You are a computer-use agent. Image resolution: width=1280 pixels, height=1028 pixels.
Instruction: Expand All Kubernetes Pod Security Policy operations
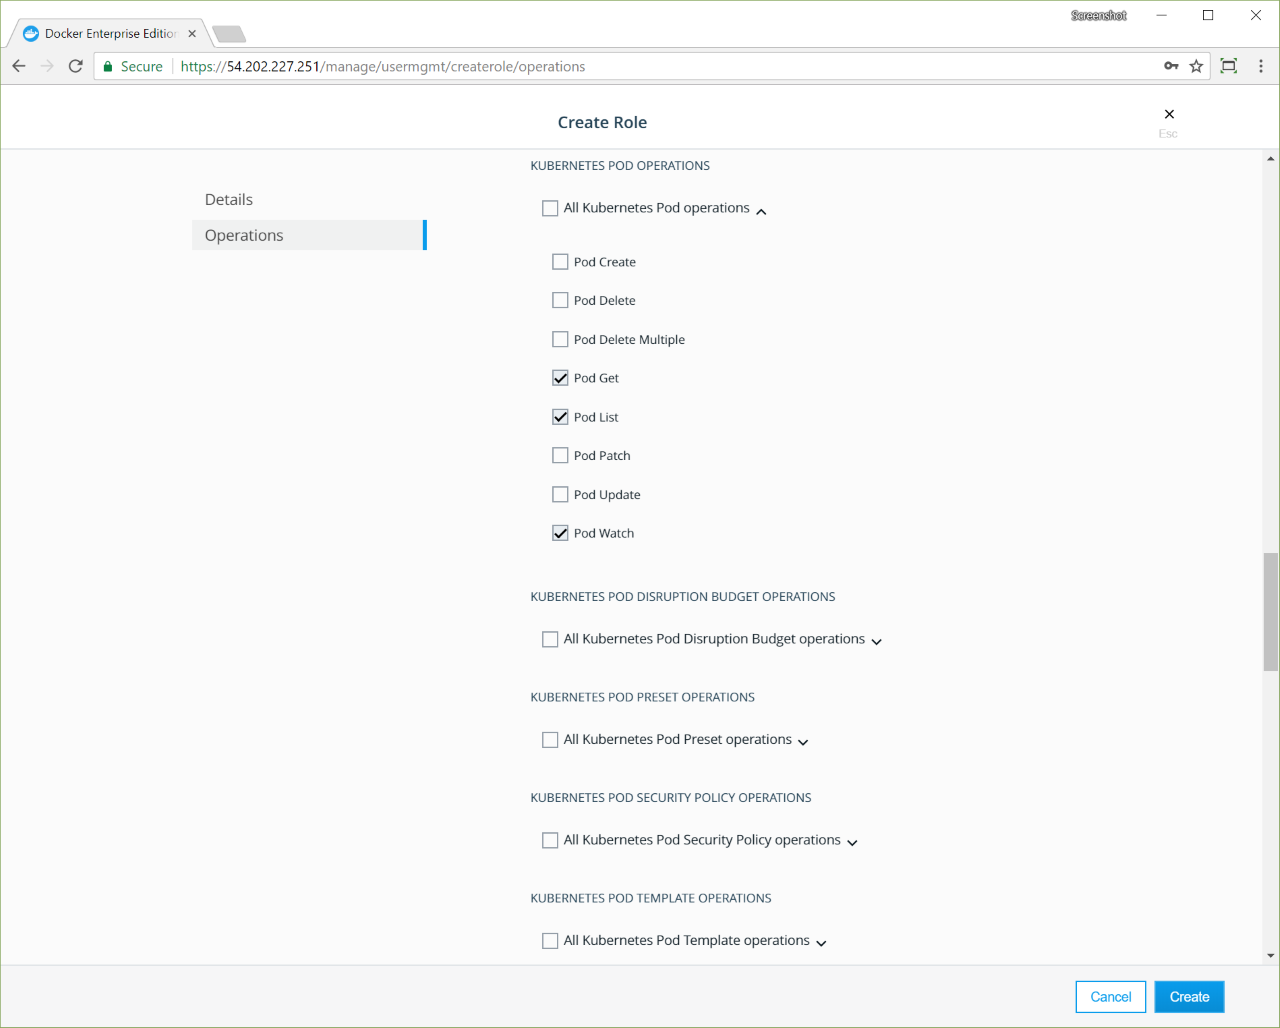(x=852, y=842)
